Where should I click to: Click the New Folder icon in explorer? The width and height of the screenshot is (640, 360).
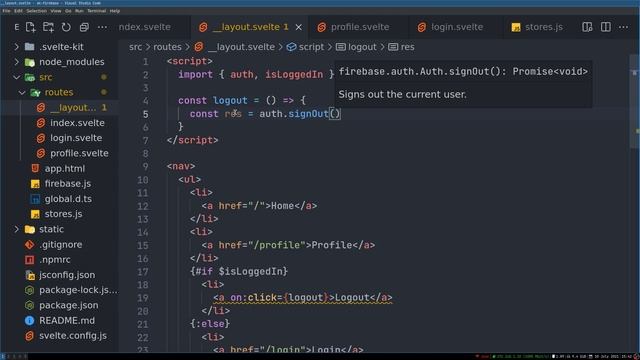[x=49, y=27]
